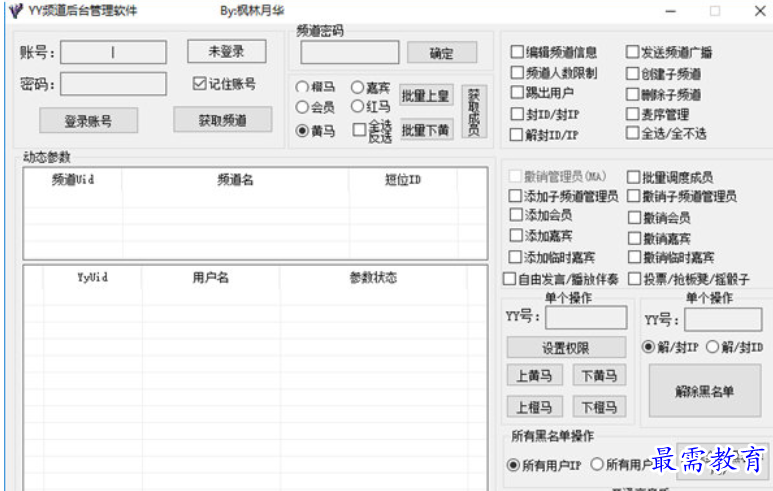Click the YyUid column header
The width and height of the screenshot is (773, 491).
coord(93,277)
